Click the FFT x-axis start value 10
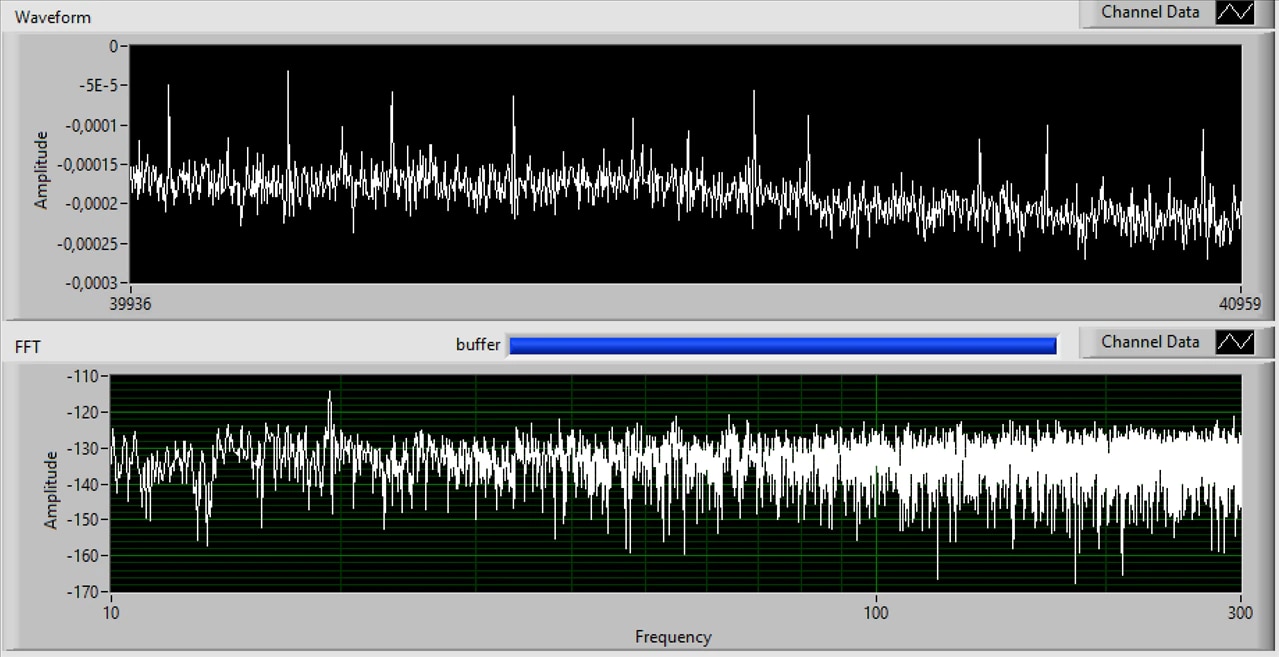1279x657 pixels. pyautogui.click(x=110, y=612)
